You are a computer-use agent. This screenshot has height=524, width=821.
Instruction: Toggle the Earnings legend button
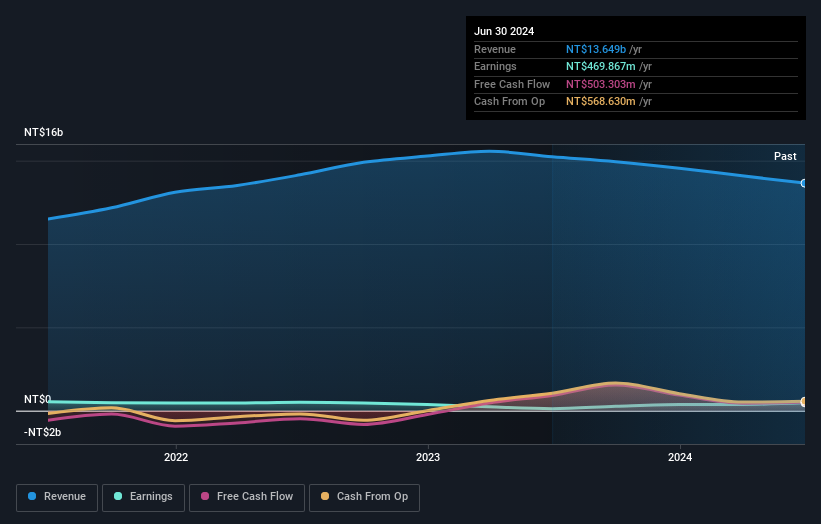pos(143,497)
